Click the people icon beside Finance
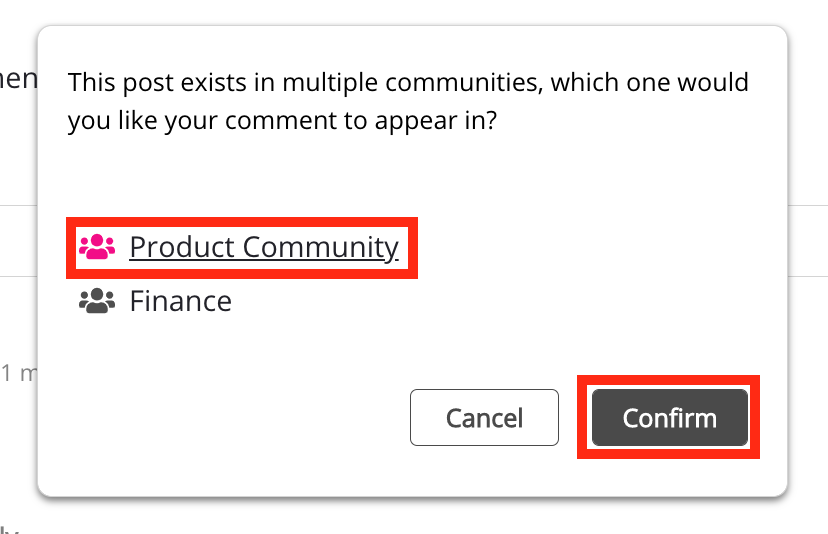 coord(97,301)
